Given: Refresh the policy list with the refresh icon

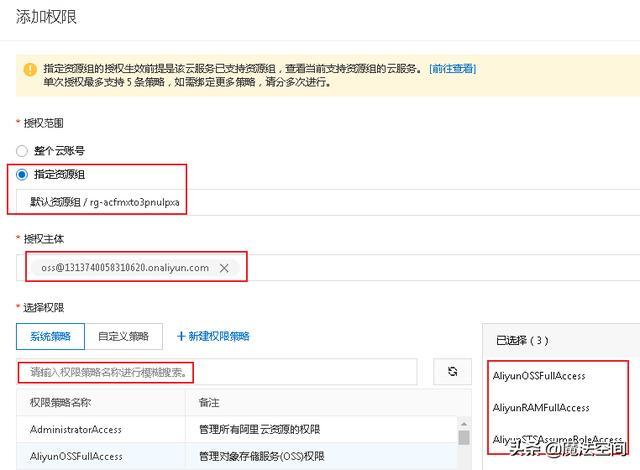Looking at the screenshot, I should pyautogui.click(x=452, y=372).
